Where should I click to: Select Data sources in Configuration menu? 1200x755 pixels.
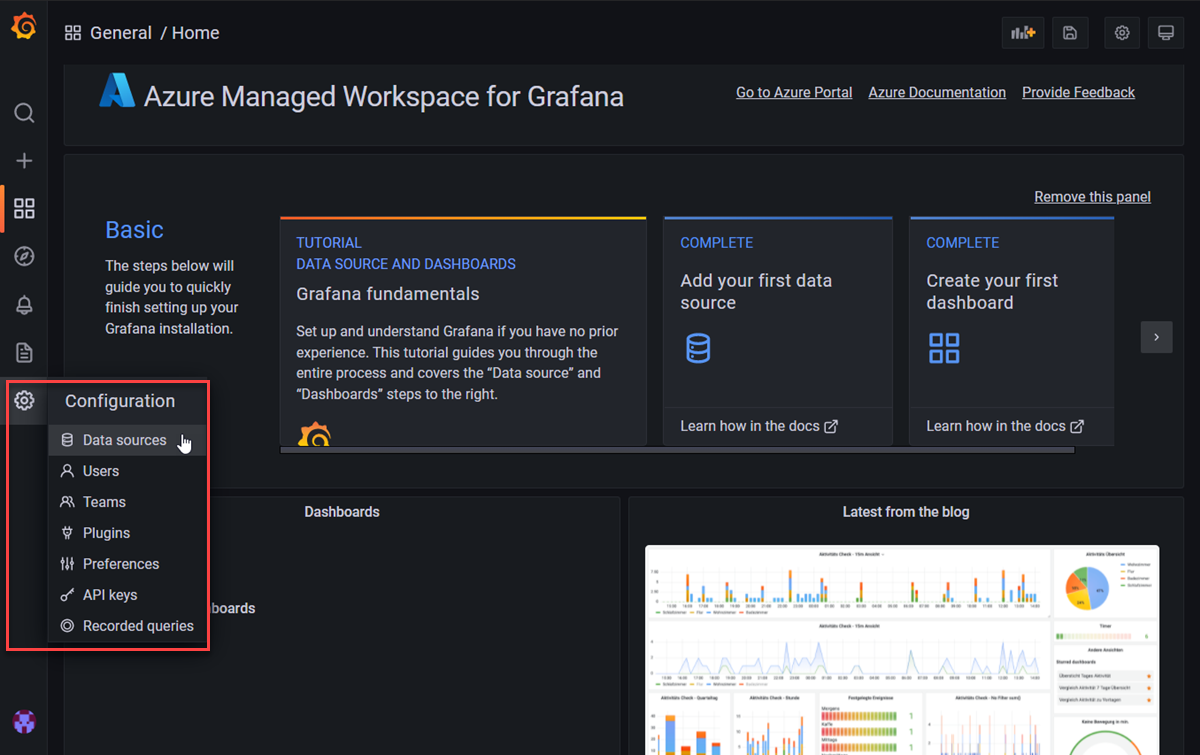click(126, 440)
